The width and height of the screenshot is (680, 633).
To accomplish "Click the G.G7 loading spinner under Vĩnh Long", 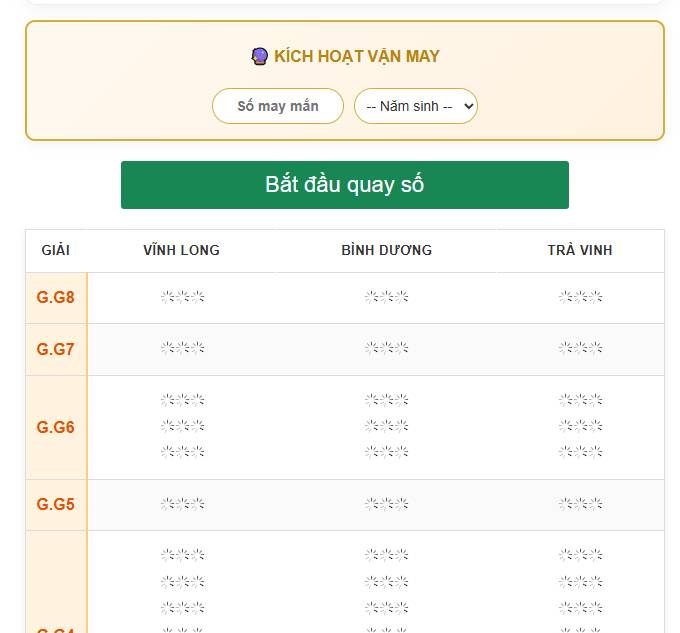I will [183, 348].
